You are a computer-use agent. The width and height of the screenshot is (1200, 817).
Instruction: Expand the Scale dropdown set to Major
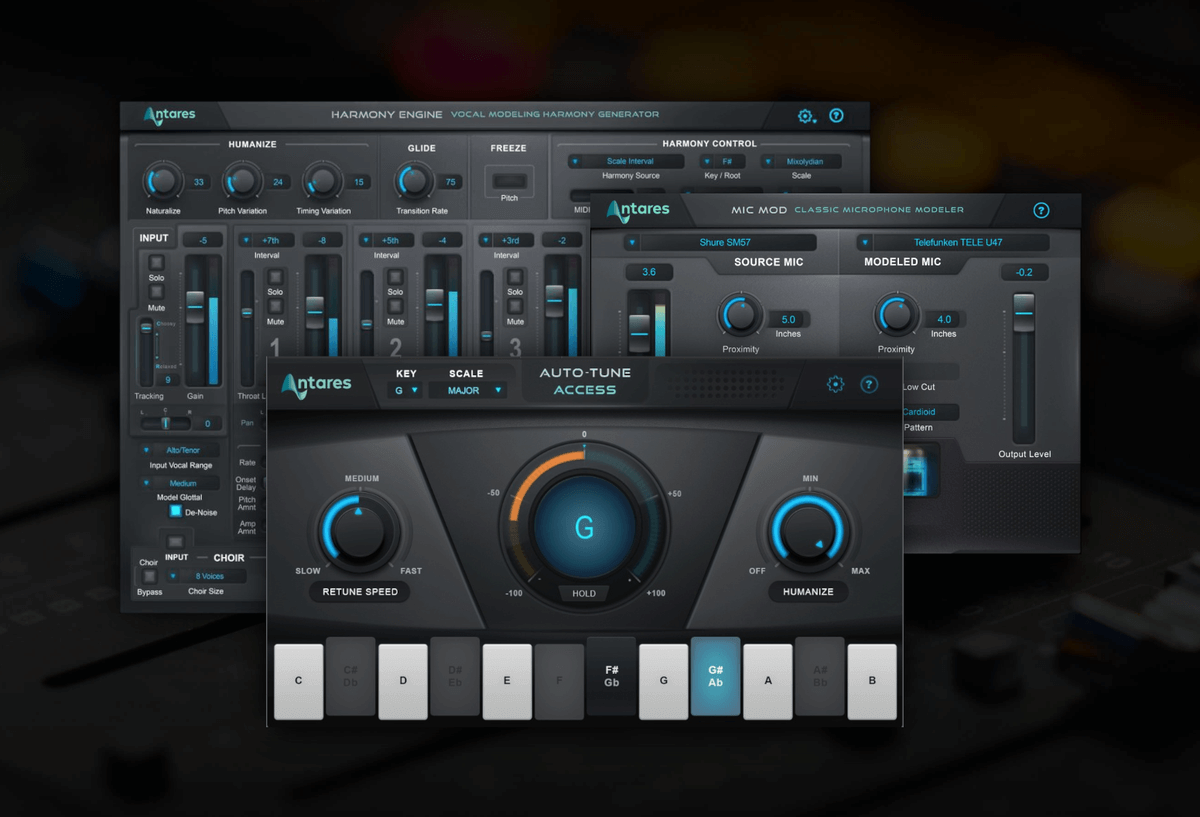(x=468, y=390)
